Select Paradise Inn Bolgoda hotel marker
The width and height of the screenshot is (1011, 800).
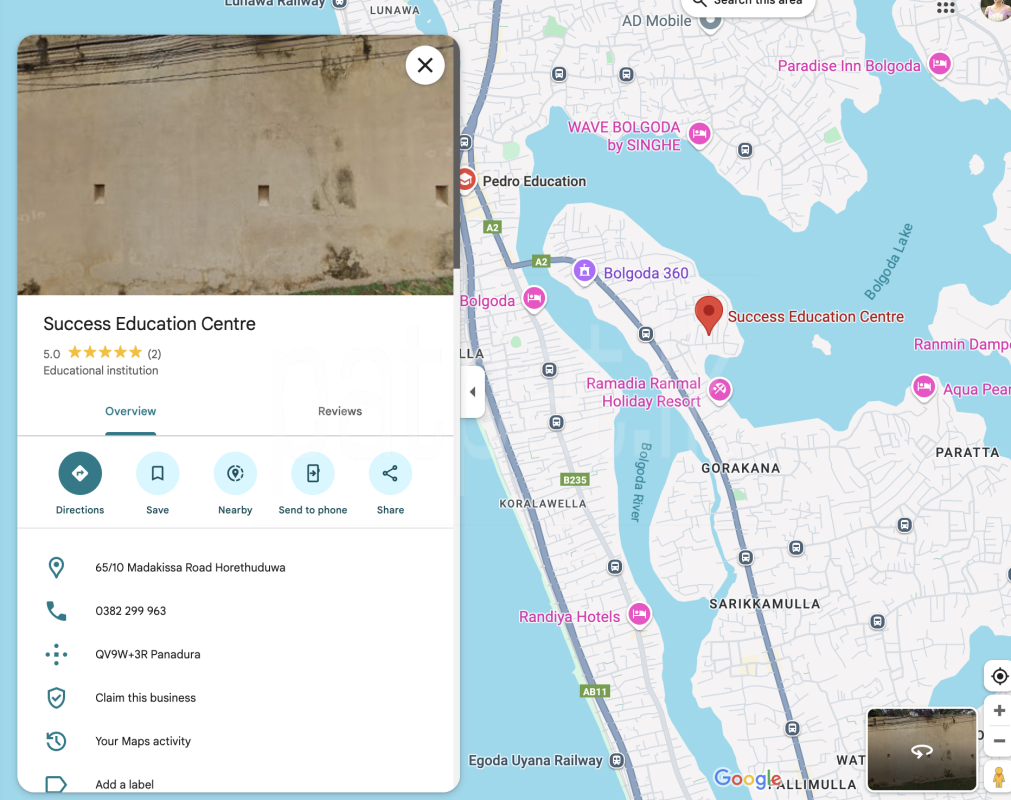coord(939,64)
